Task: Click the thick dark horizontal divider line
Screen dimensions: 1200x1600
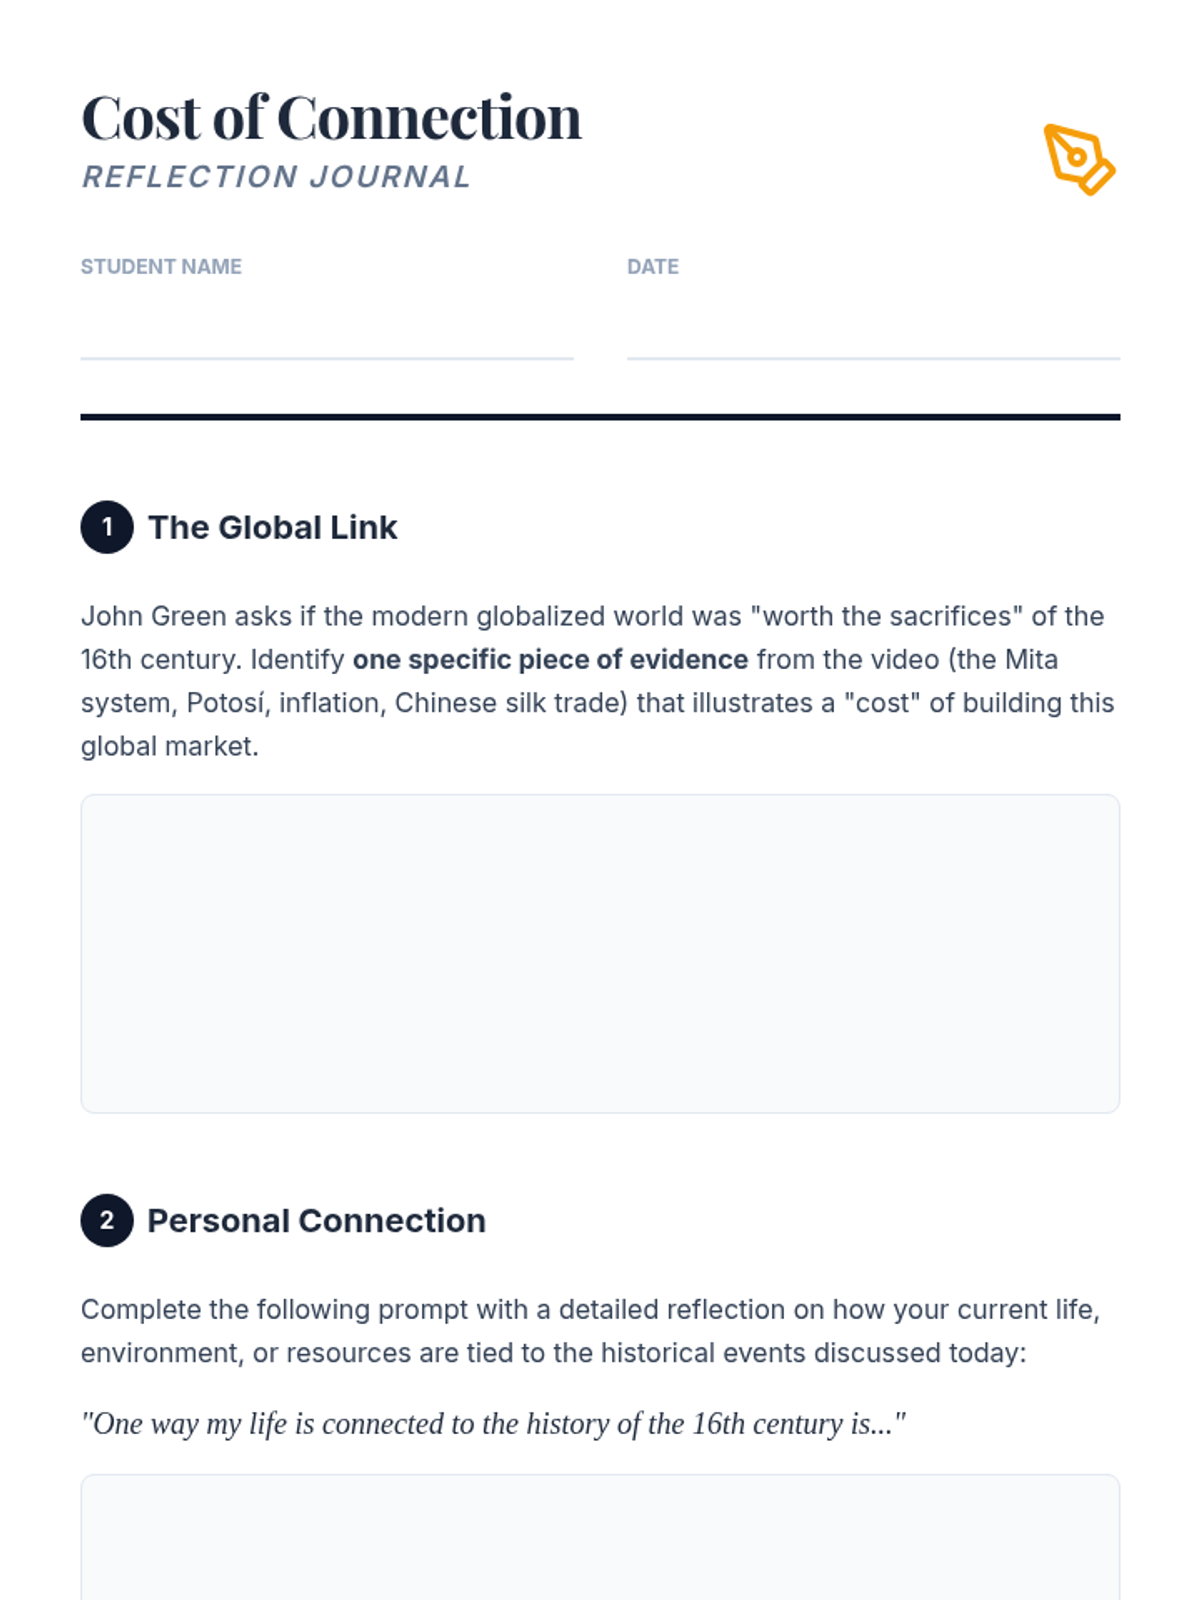Action: (x=600, y=417)
